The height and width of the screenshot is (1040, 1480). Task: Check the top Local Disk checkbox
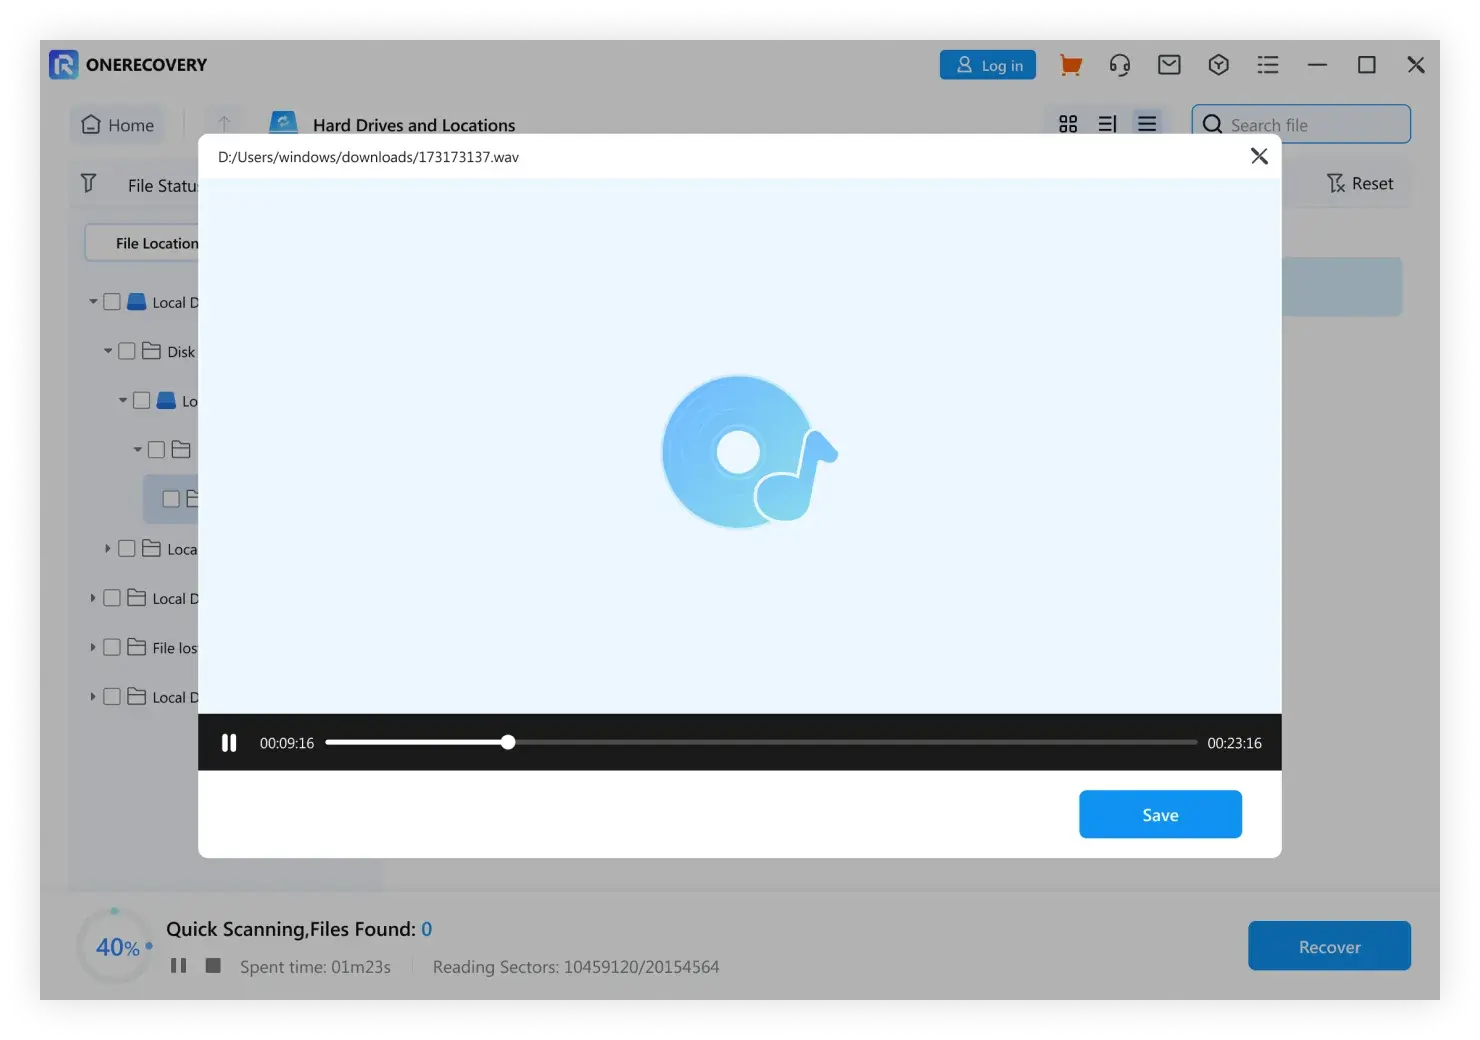coord(112,302)
